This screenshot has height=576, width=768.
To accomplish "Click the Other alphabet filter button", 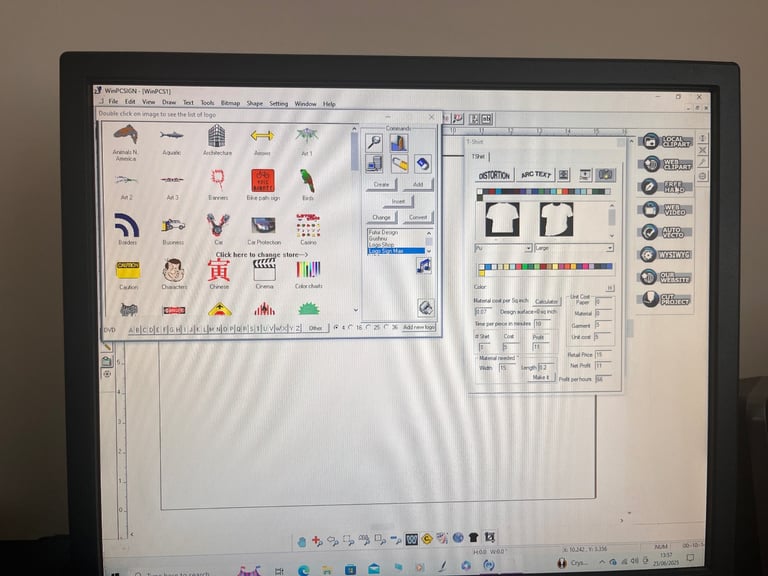I will point(315,328).
